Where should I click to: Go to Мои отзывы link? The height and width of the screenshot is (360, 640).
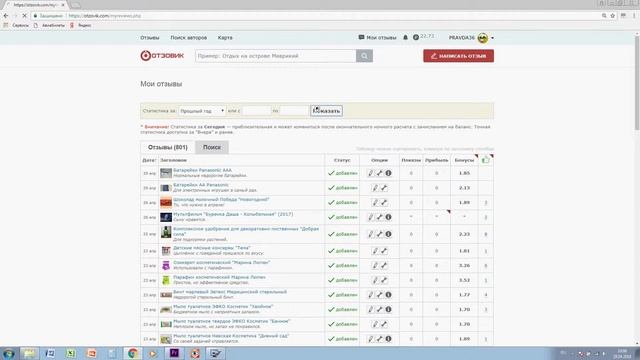(x=378, y=38)
